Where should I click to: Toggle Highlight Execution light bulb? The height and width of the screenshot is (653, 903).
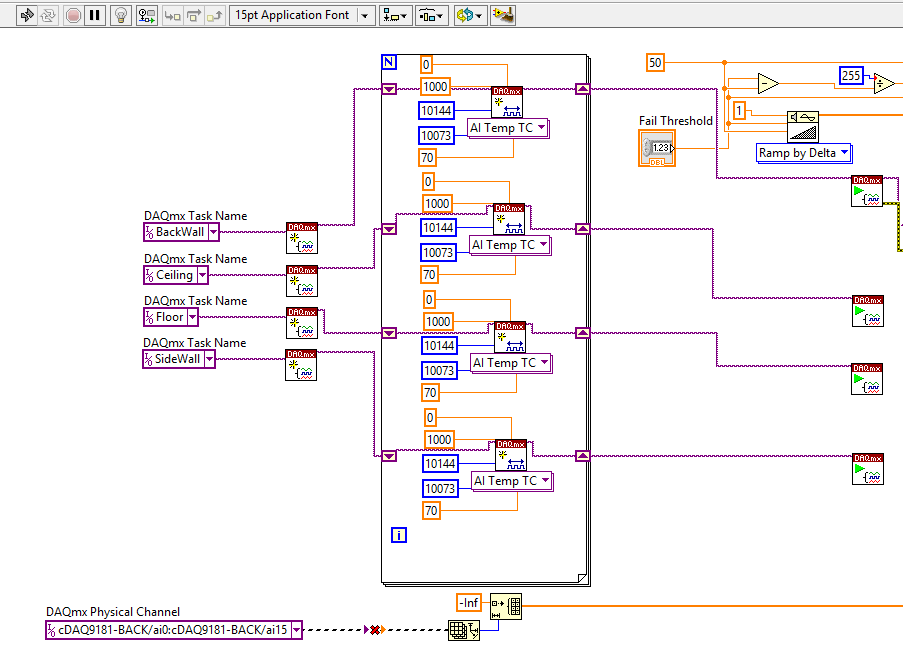click(121, 16)
